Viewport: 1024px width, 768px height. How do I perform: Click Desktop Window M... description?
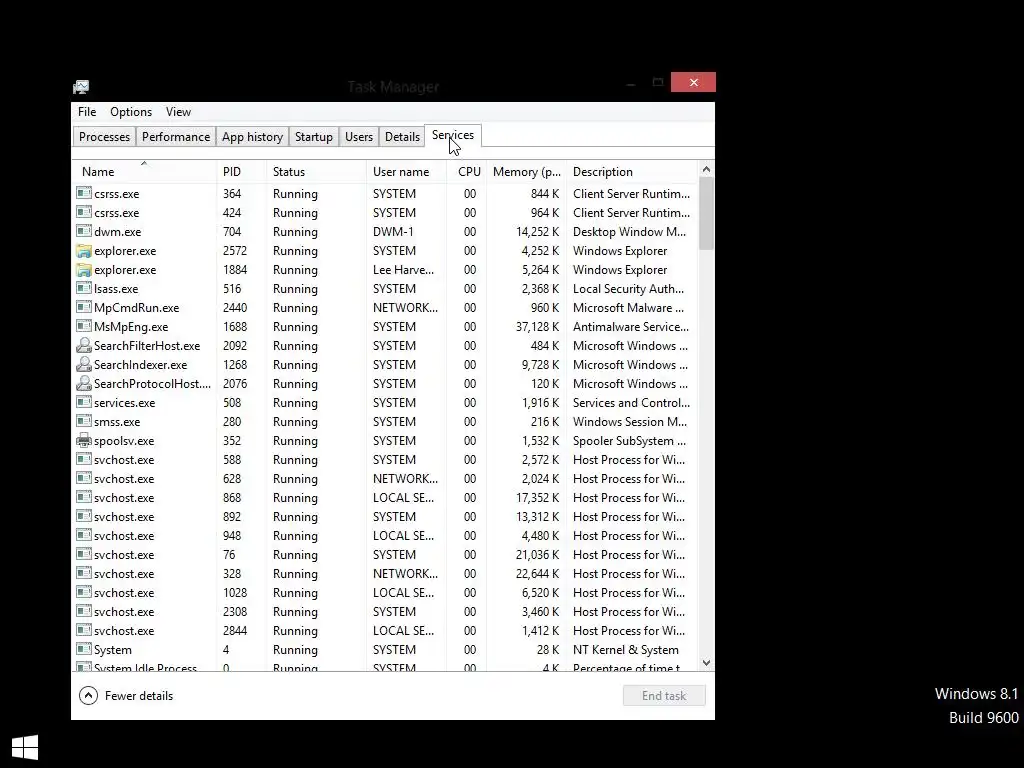(629, 232)
